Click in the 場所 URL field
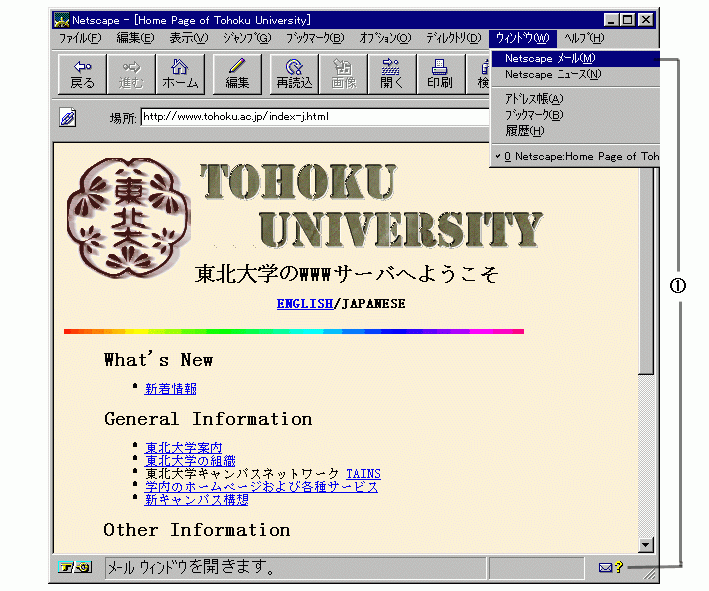The height and width of the screenshot is (591, 709). coord(315,117)
